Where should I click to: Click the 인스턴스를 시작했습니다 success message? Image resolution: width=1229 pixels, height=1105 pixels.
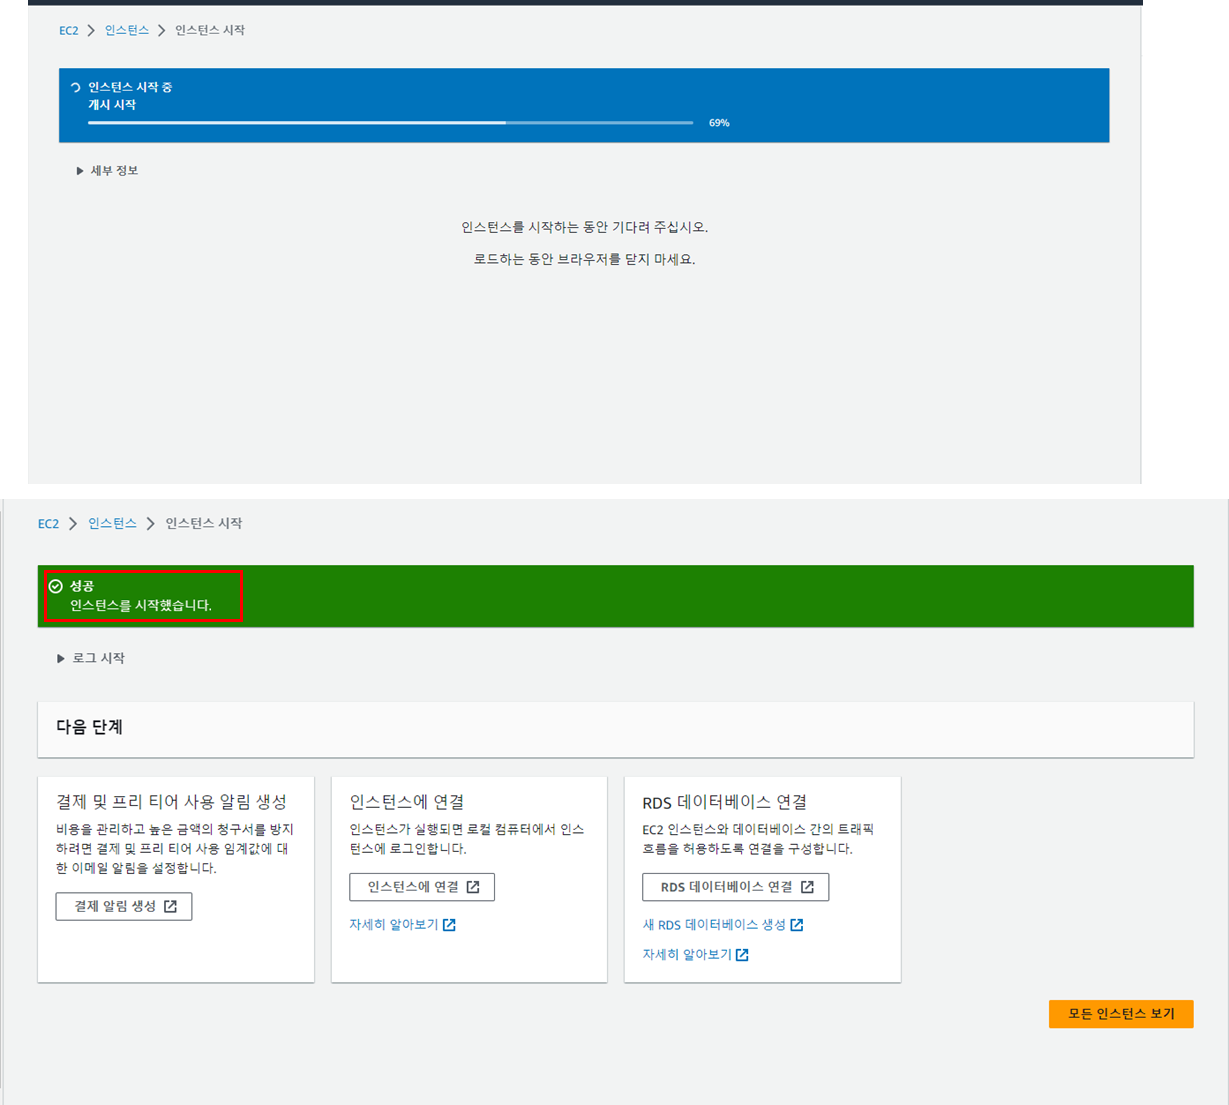[x=141, y=606]
